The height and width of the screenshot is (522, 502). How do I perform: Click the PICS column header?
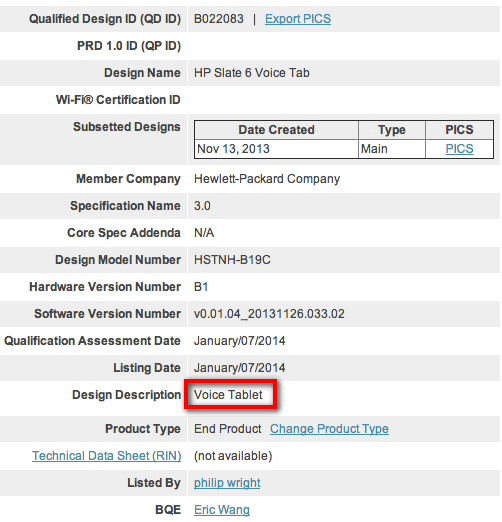coord(459,130)
